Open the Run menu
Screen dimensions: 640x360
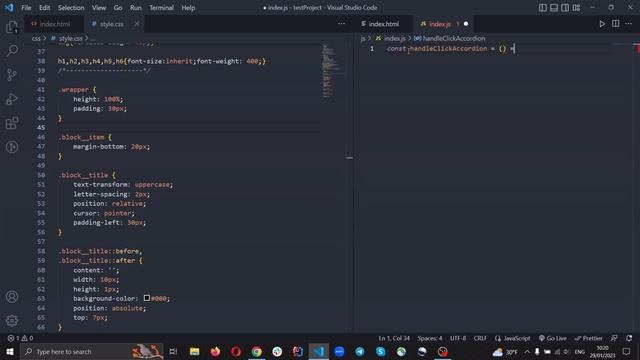tap(136, 8)
